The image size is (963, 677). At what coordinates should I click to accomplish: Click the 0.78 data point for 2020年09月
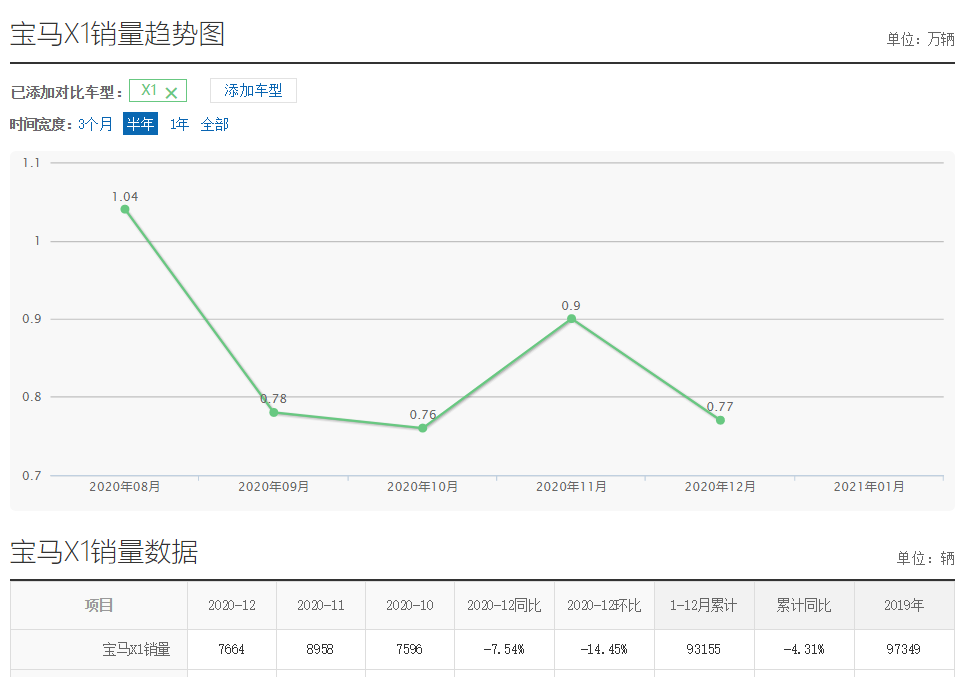pyautogui.click(x=274, y=412)
